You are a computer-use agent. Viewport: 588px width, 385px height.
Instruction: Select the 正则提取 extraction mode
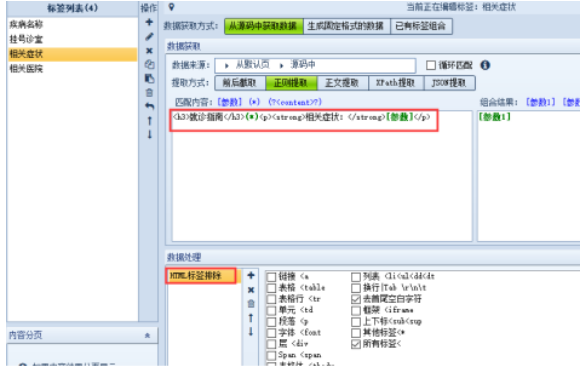coord(291,83)
